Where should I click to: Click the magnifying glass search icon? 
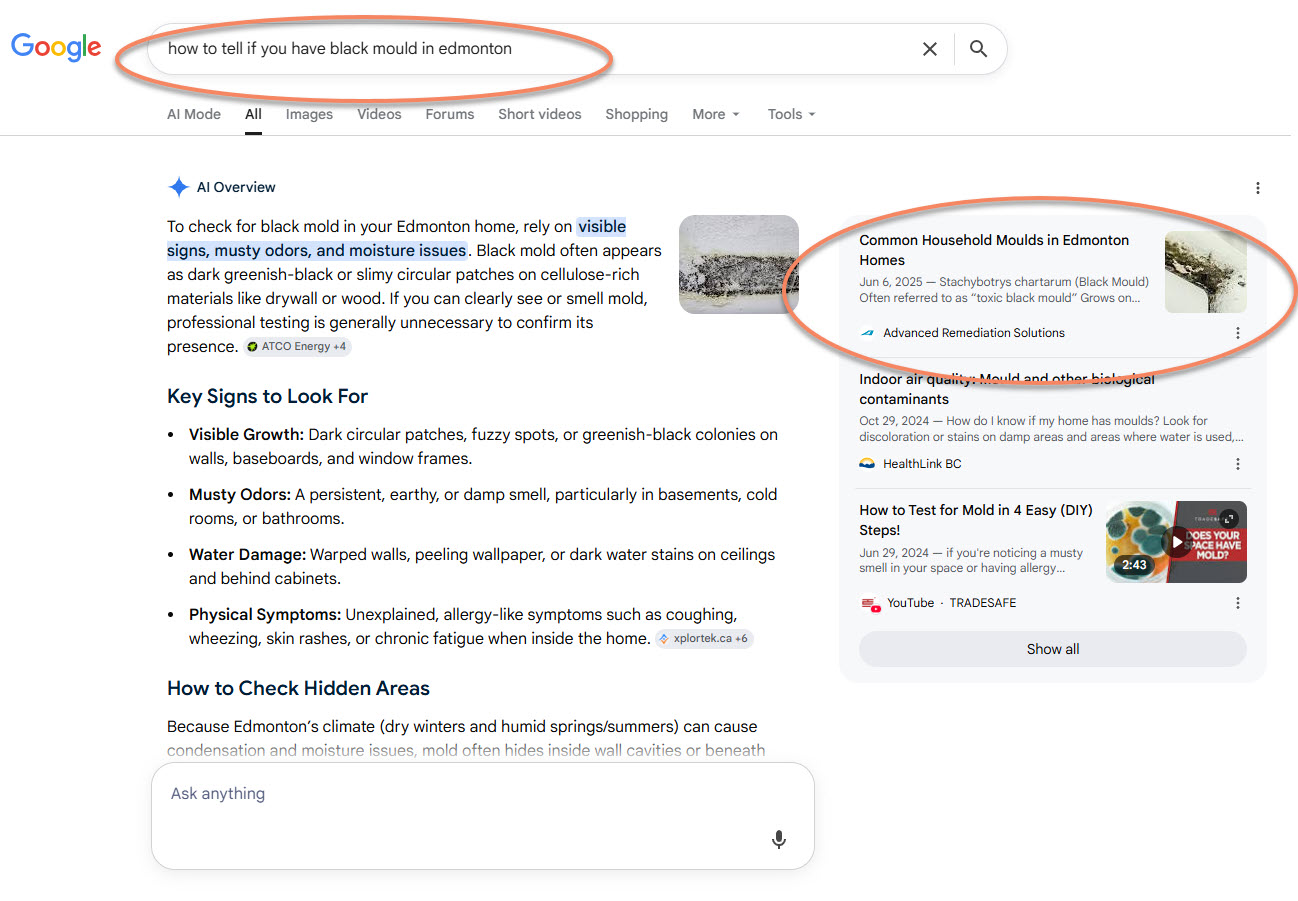pyautogui.click(x=978, y=49)
